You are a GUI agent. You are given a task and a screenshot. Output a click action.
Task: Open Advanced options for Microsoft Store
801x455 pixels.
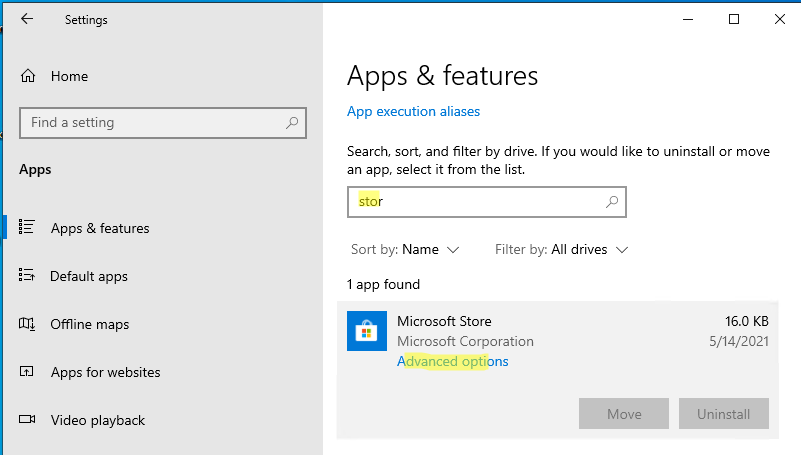click(x=453, y=361)
